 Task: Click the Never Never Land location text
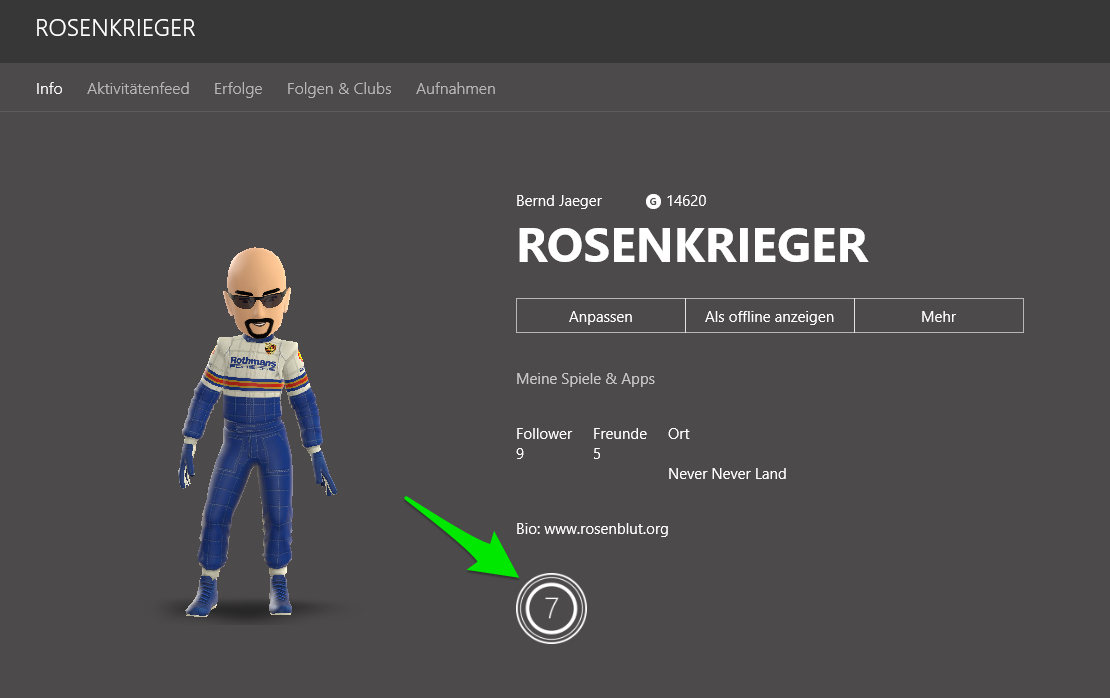[727, 474]
